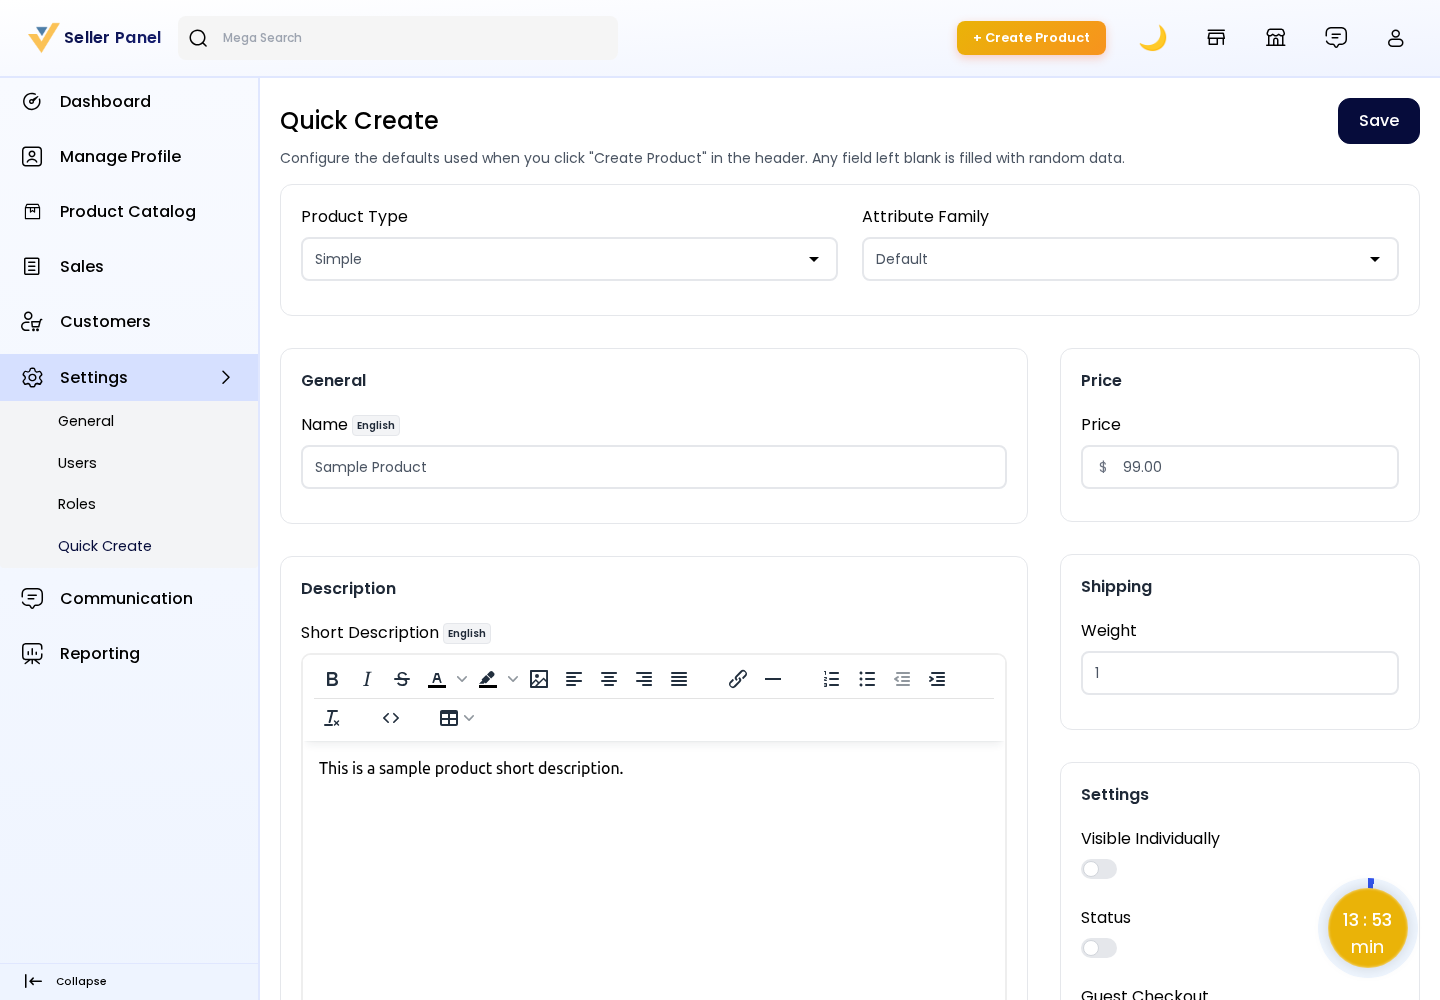The width and height of the screenshot is (1440, 1000).
Task: Apply strikethrough formatting
Action: [x=402, y=679]
